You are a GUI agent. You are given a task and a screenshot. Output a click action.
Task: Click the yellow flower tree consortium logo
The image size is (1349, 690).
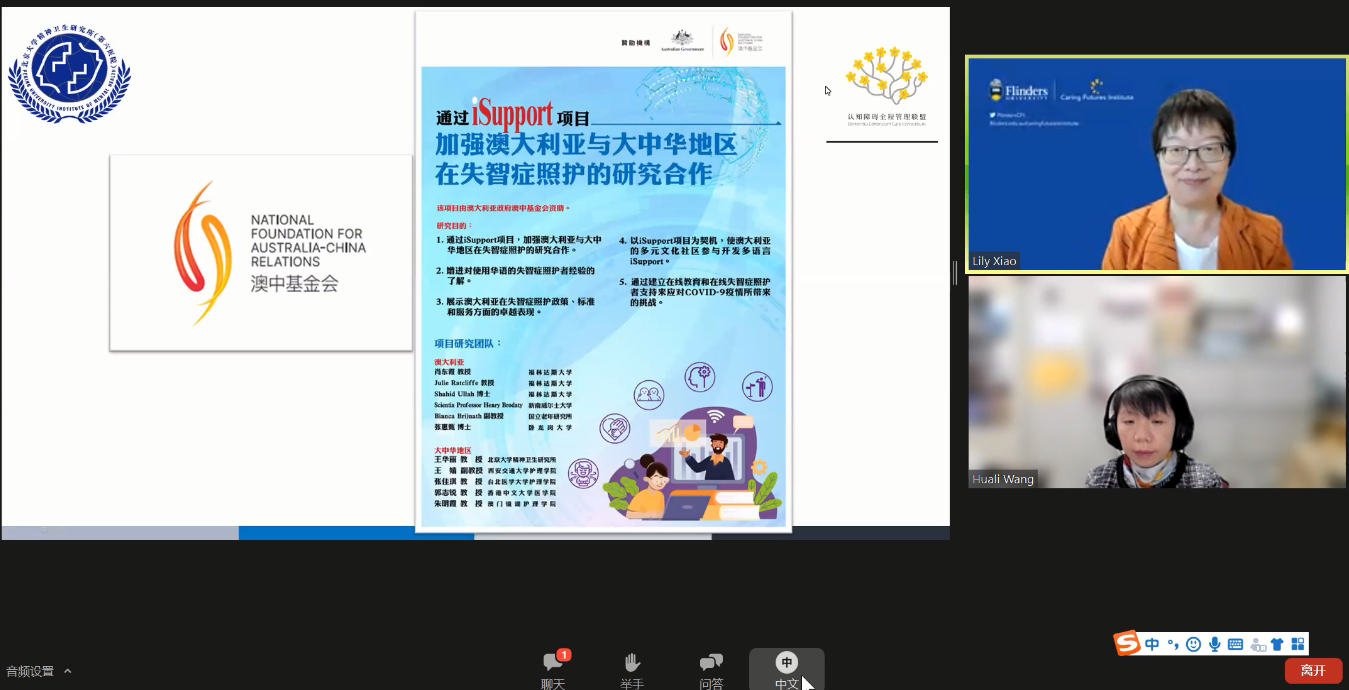pos(886,85)
